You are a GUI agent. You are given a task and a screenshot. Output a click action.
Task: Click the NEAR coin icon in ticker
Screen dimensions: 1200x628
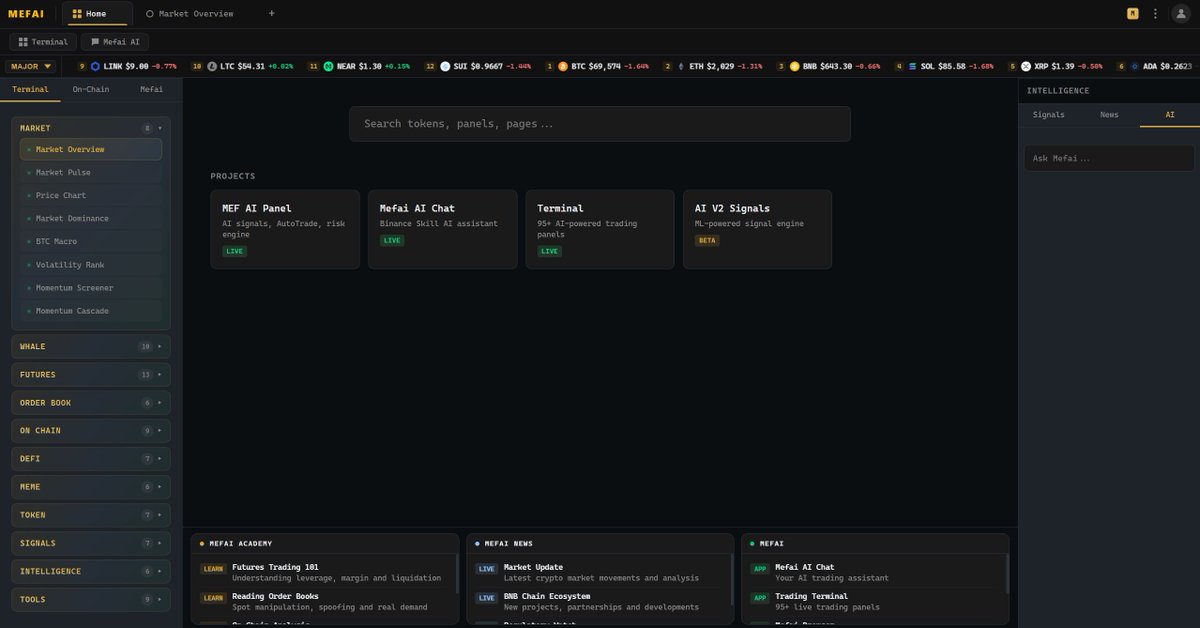coord(328,66)
